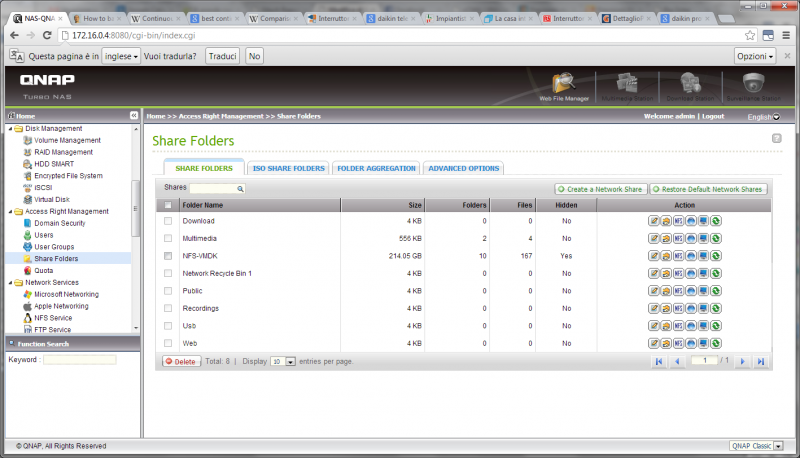The height and width of the screenshot is (458, 800).
Task: Click NFS access icon for Multimedia share
Action: pos(678,239)
